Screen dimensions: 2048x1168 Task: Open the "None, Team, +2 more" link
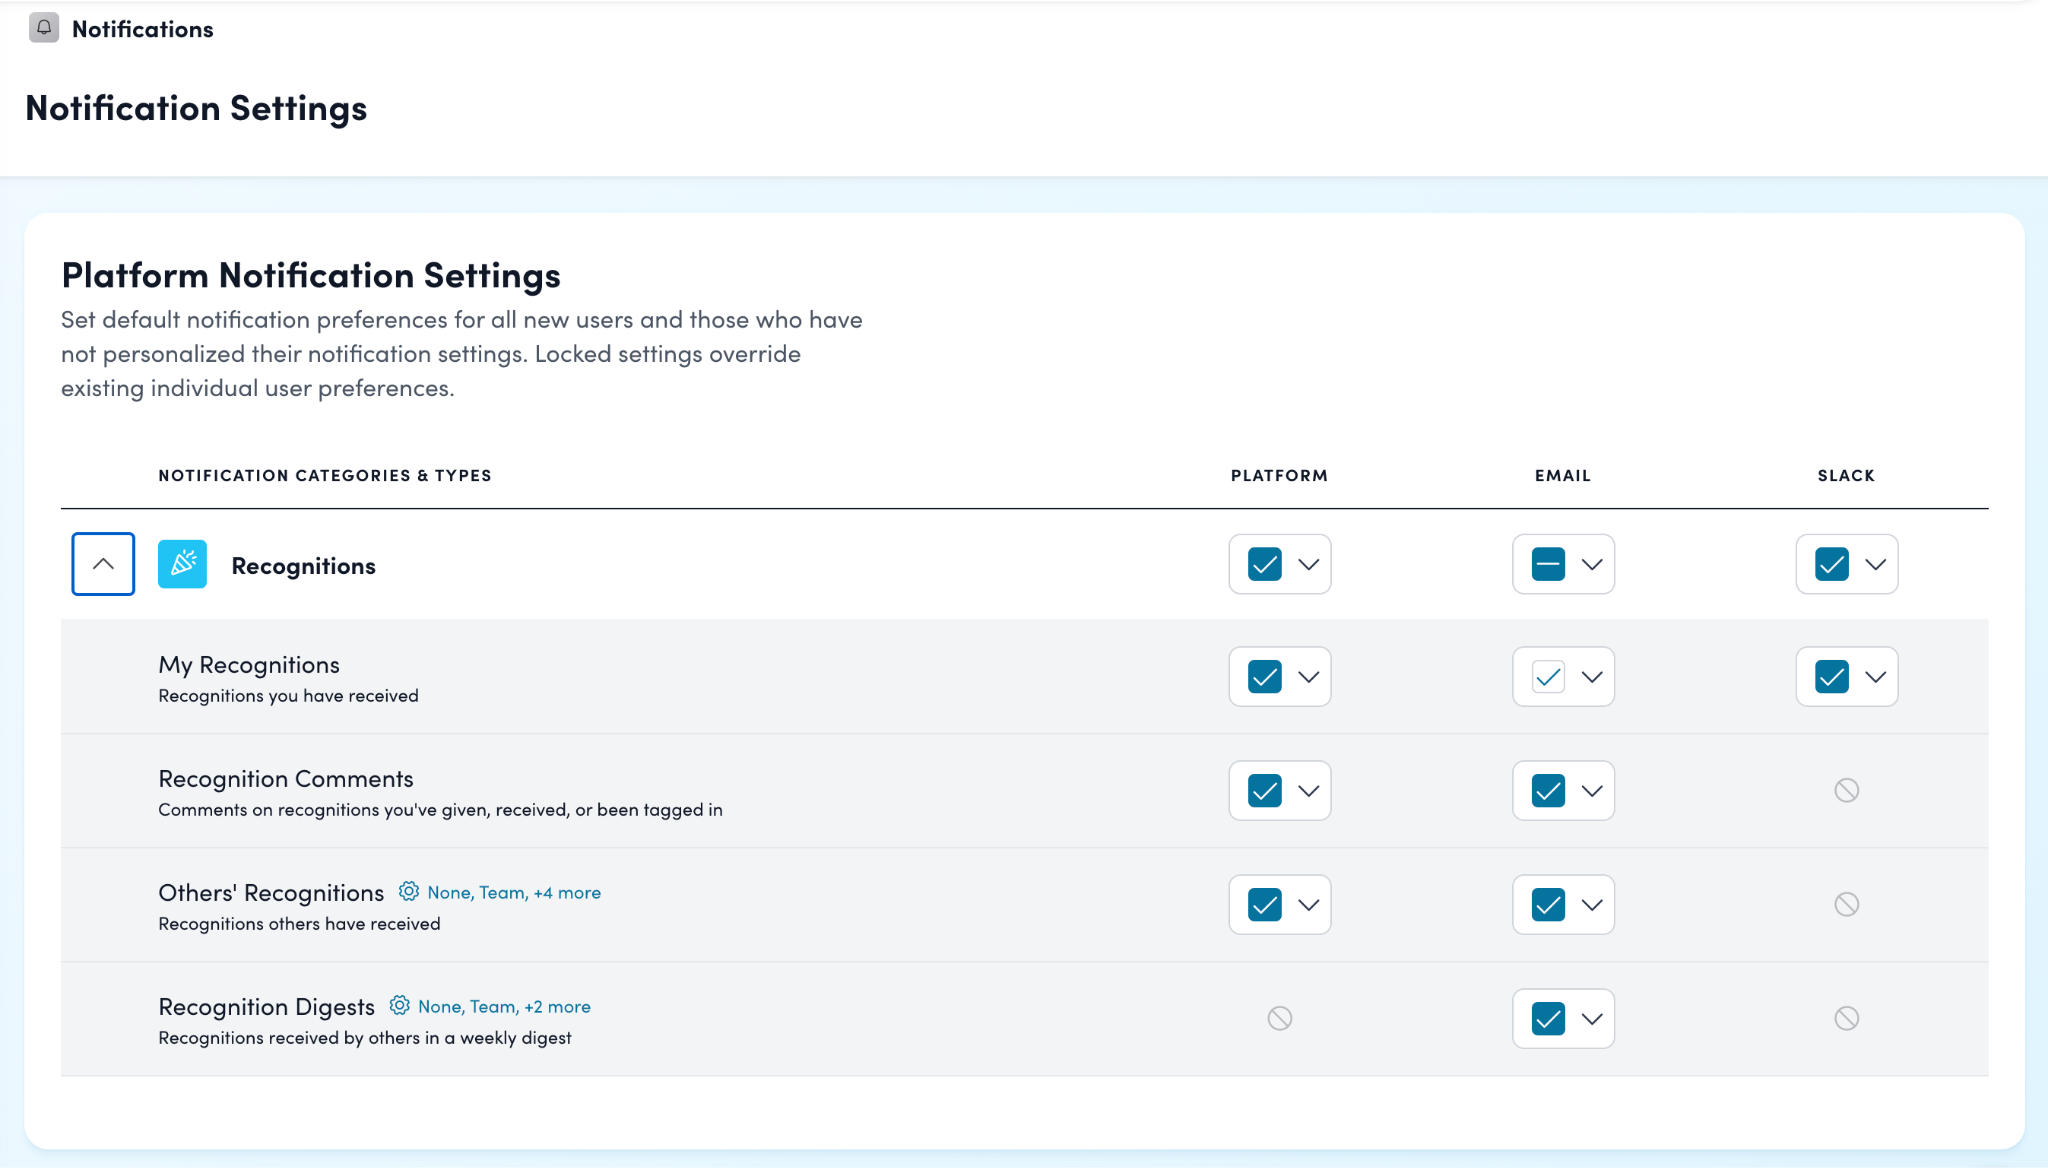tap(504, 1006)
